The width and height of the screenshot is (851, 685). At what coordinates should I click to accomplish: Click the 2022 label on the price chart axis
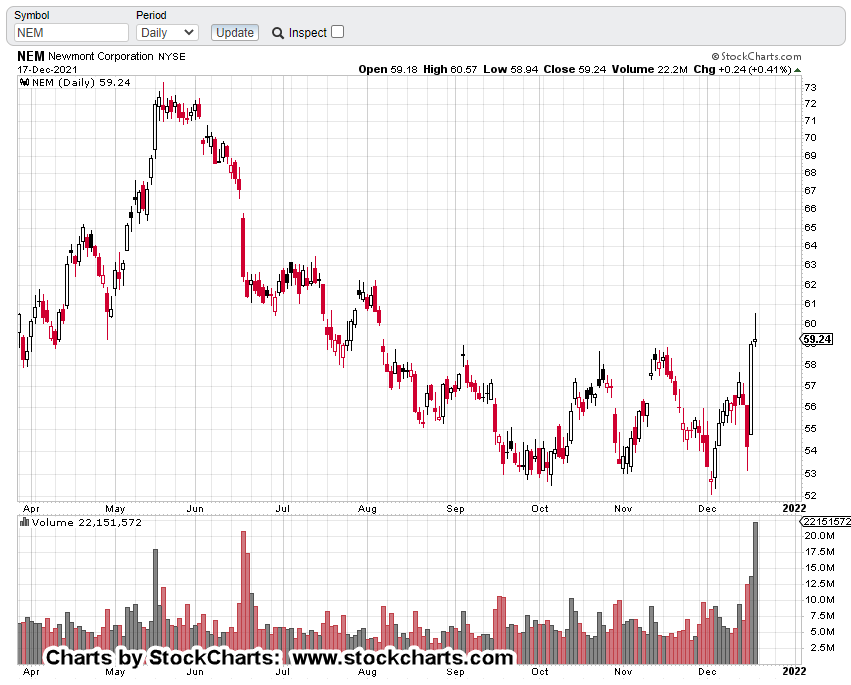tap(793, 508)
